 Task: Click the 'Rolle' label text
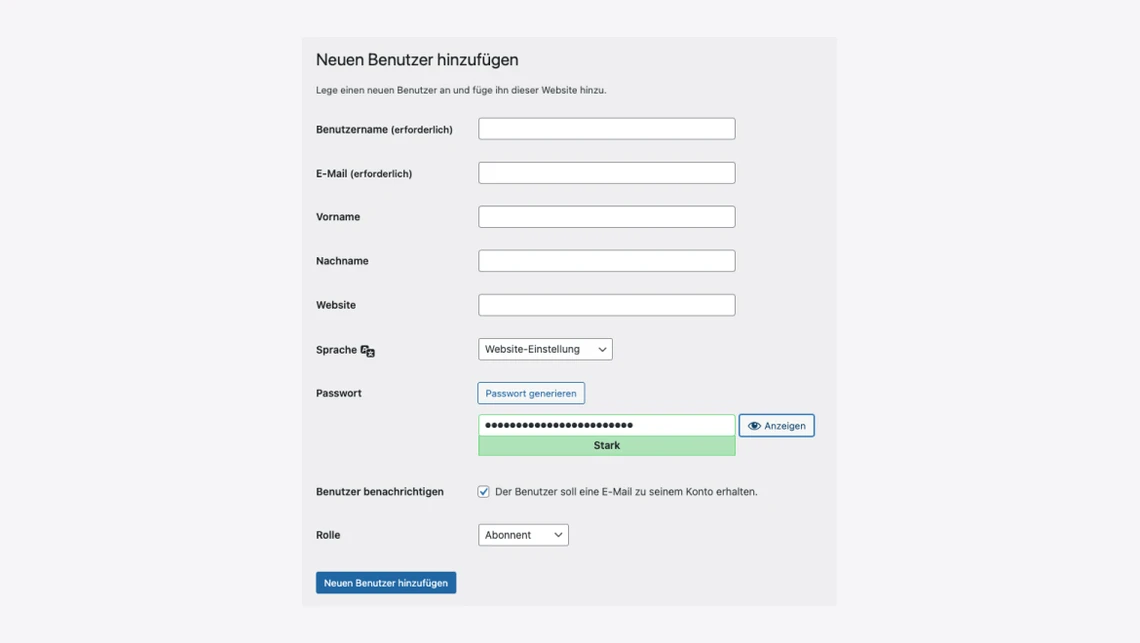(328, 535)
